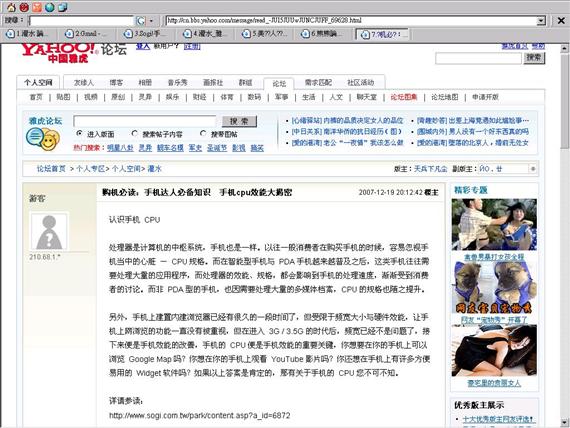Open the woman in black dress thumbnail

click(x=494, y=351)
